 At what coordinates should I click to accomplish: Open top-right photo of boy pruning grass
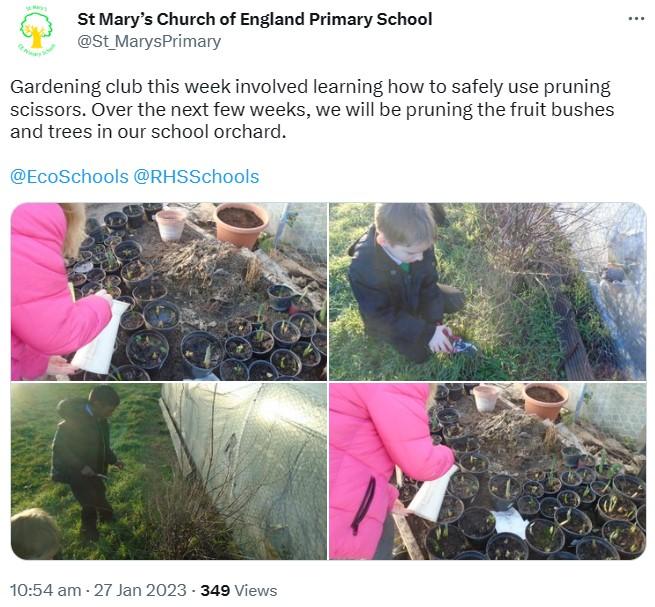pos(487,292)
